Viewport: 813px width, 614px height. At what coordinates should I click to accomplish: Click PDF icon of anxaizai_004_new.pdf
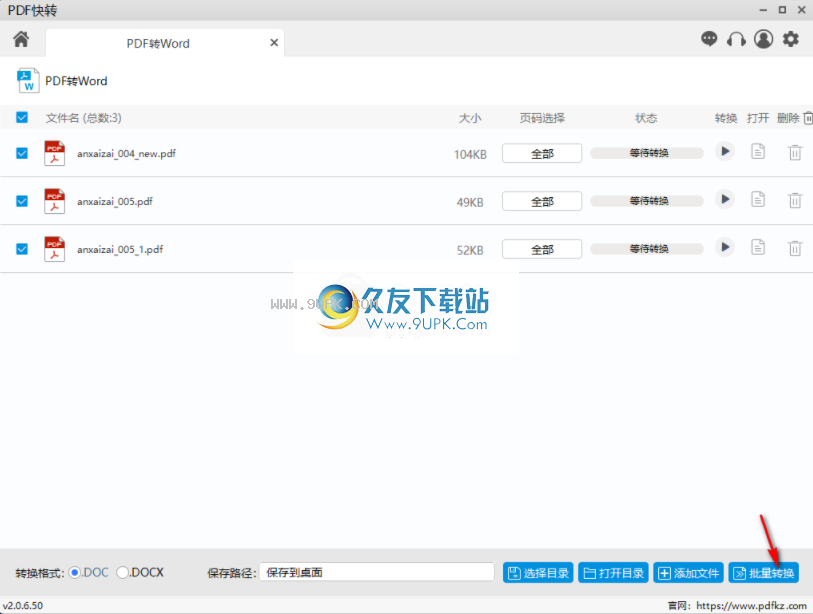pos(54,153)
